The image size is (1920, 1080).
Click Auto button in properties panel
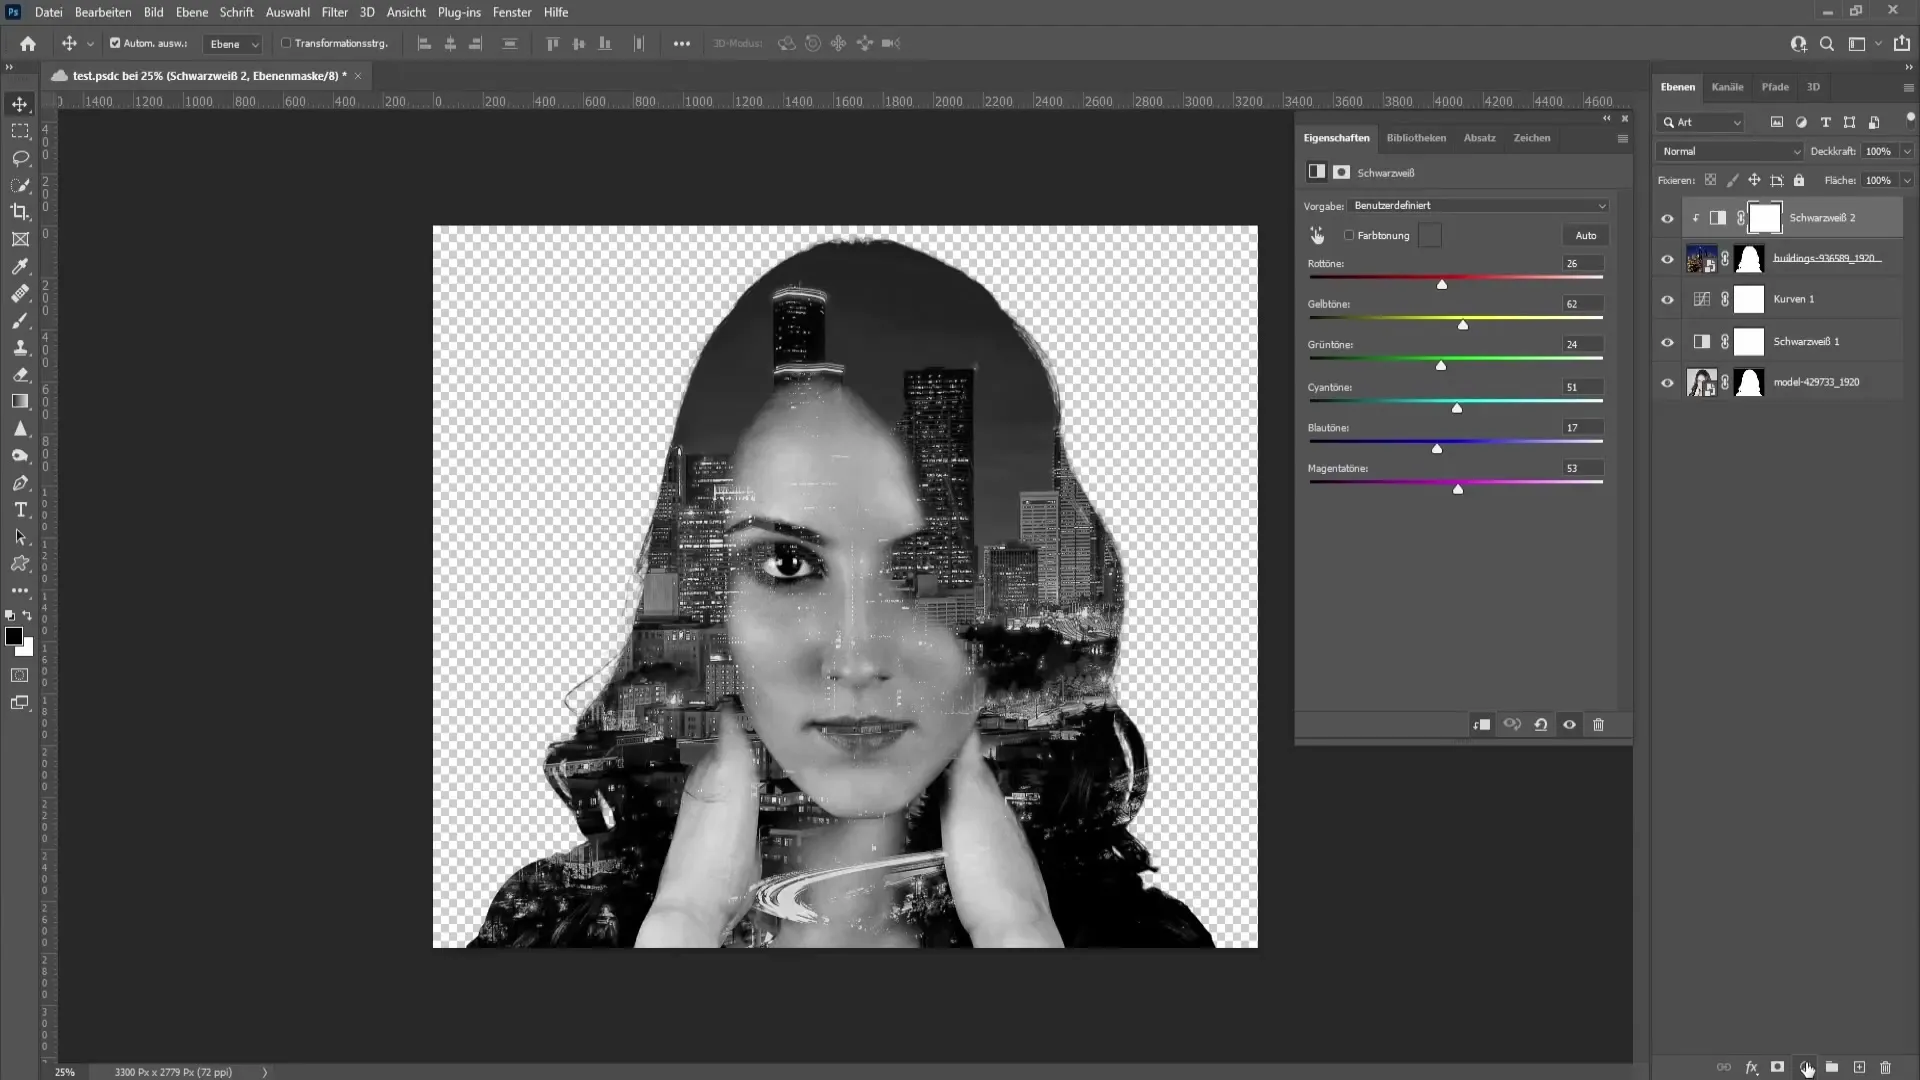pyautogui.click(x=1585, y=235)
